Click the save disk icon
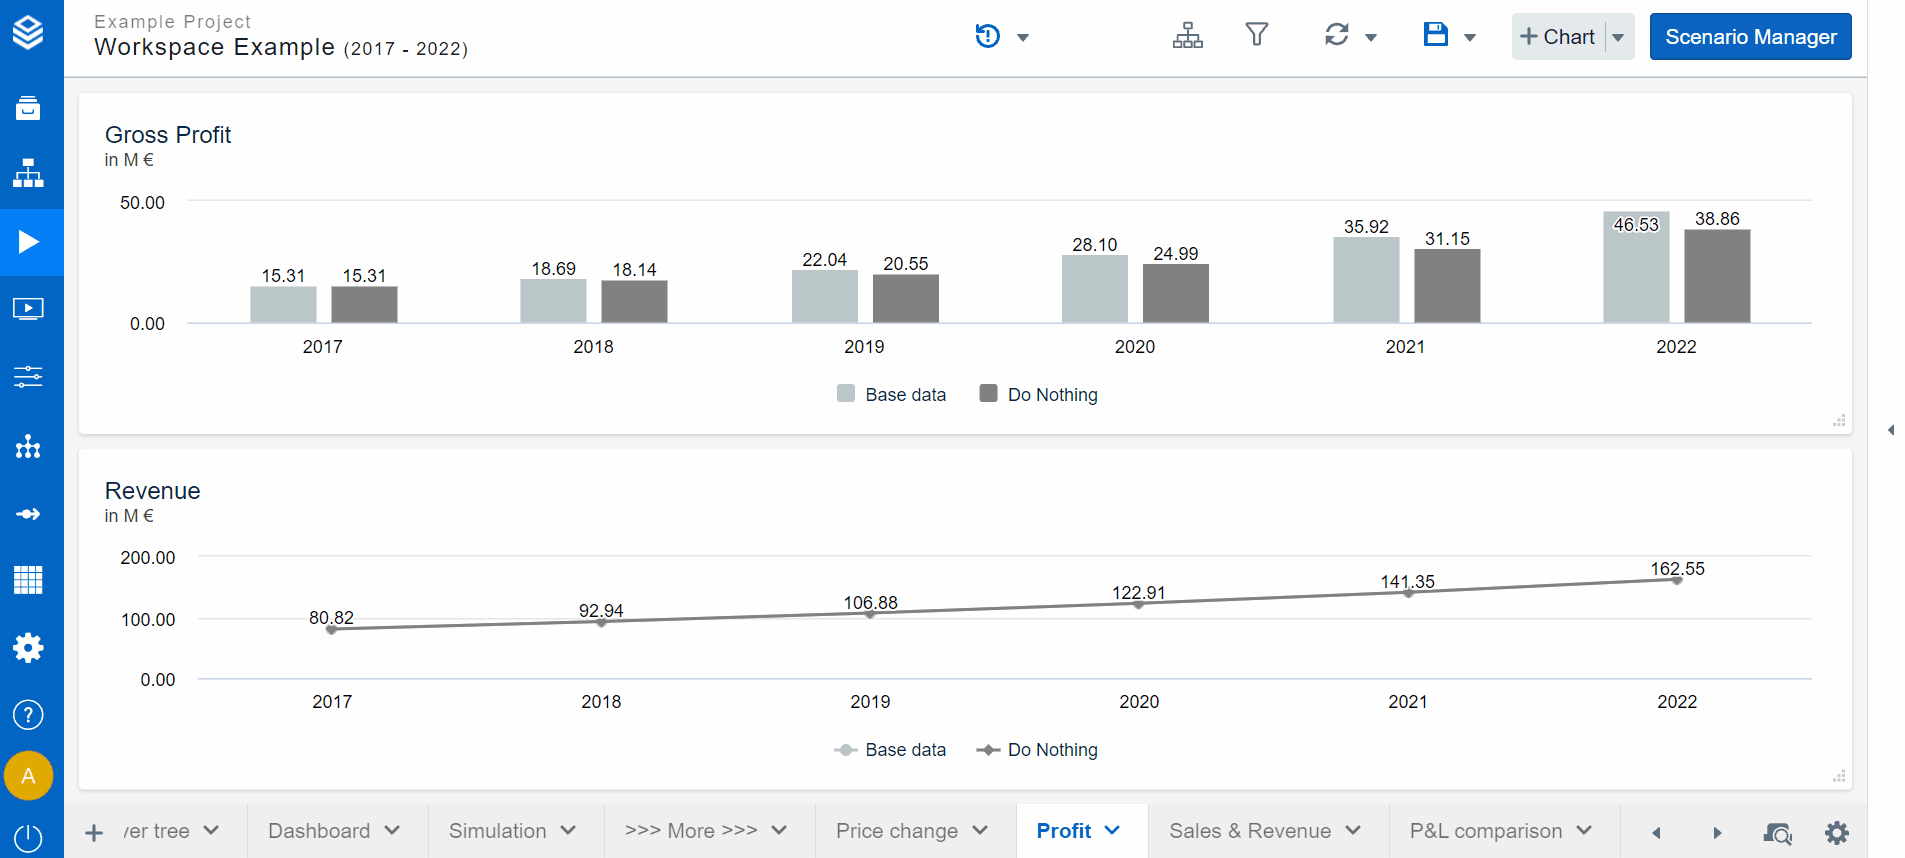 click(x=1435, y=36)
